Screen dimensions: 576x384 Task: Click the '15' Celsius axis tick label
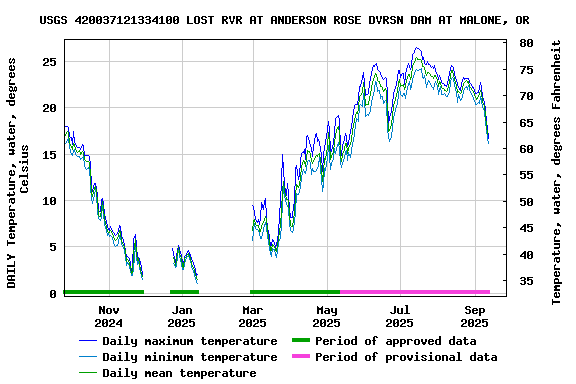pos(50,155)
